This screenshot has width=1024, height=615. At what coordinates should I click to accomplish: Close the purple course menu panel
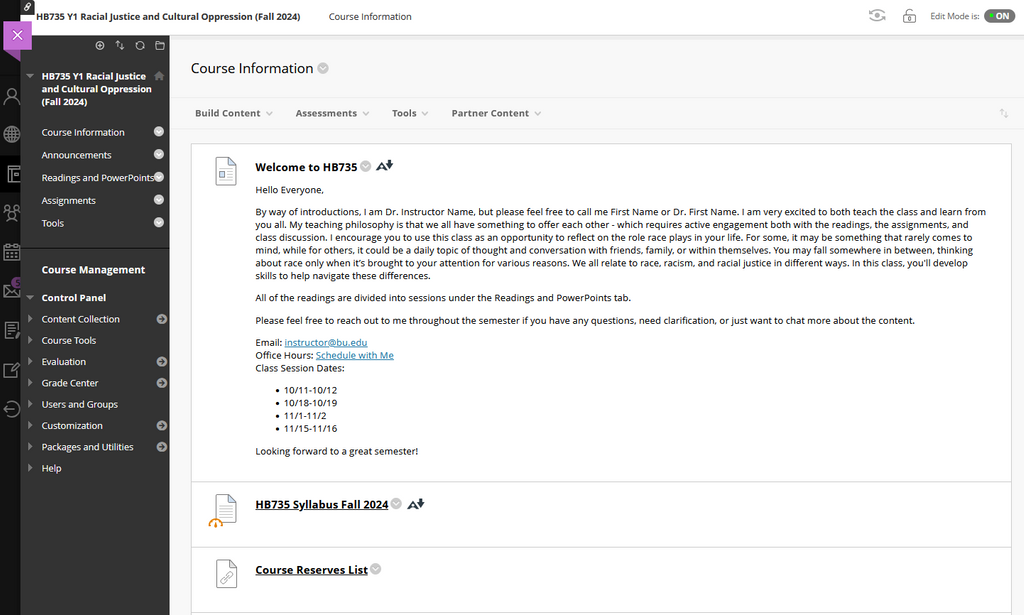[x=17, y=35]
